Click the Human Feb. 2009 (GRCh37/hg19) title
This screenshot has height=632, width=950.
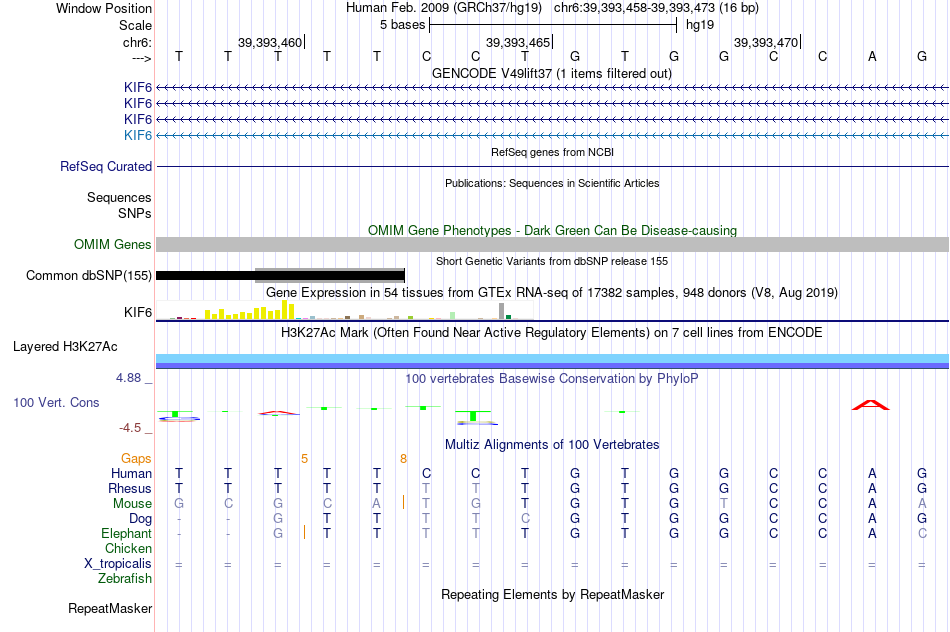(445, 8)
